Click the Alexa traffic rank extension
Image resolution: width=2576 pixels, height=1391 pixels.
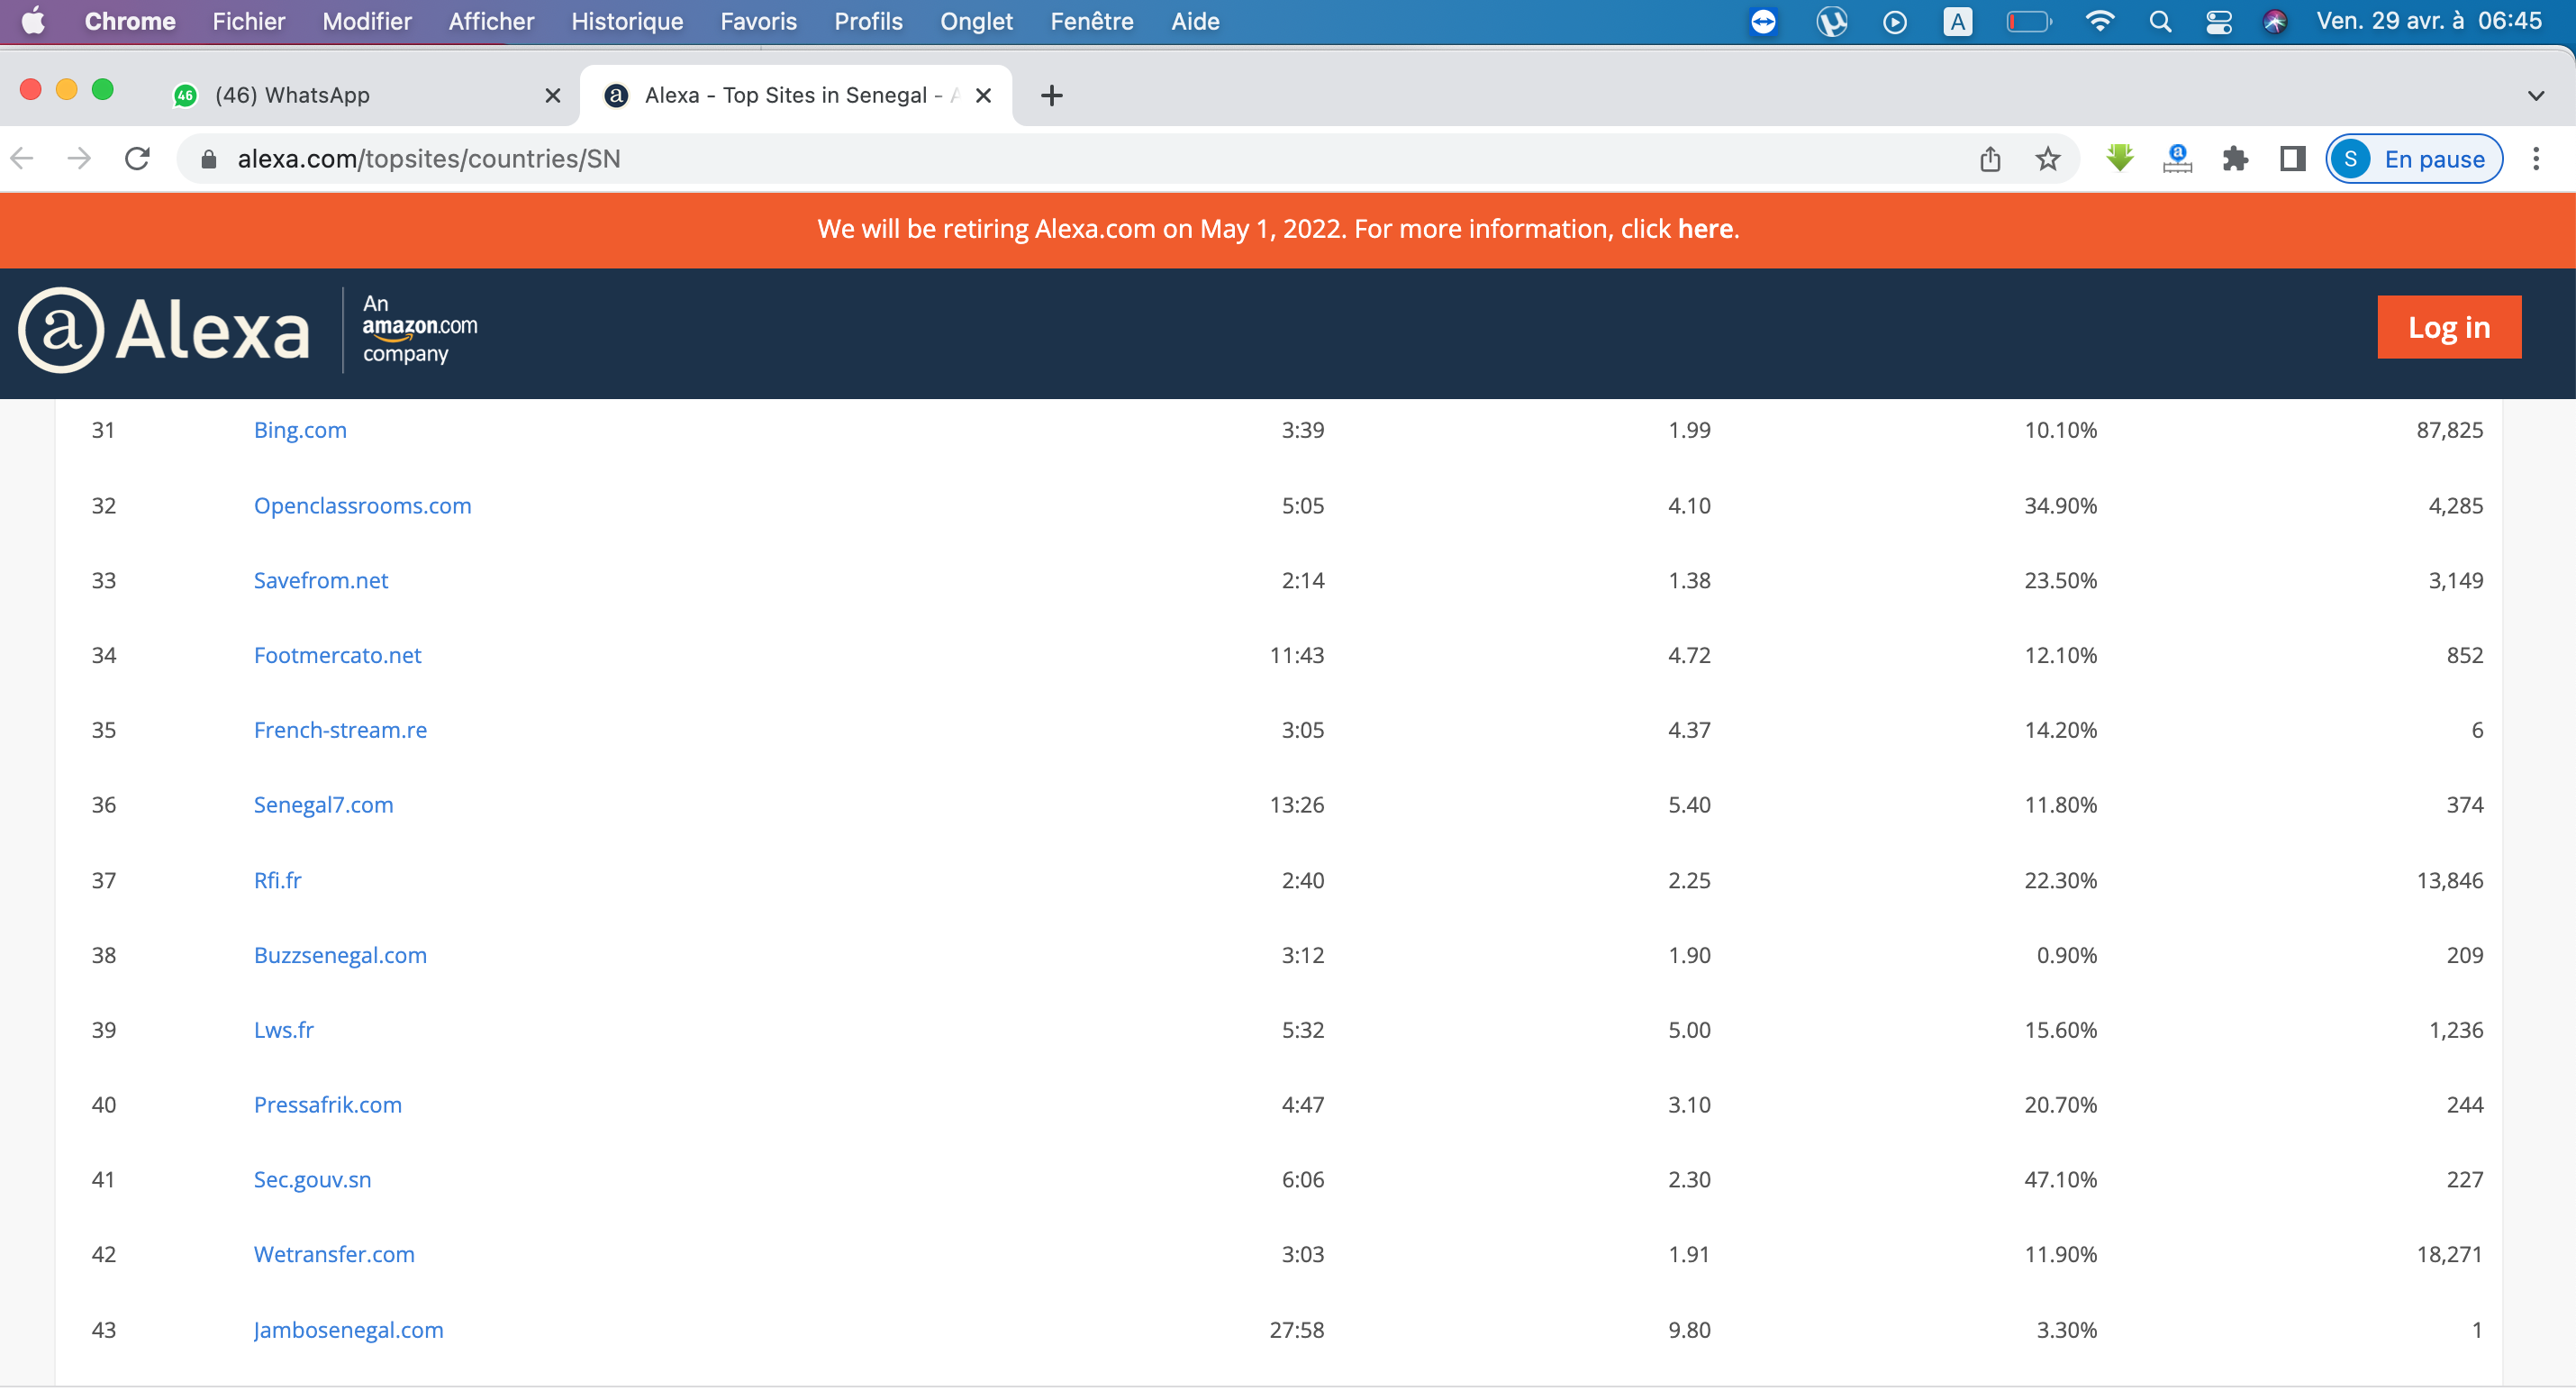[2177, 158]
